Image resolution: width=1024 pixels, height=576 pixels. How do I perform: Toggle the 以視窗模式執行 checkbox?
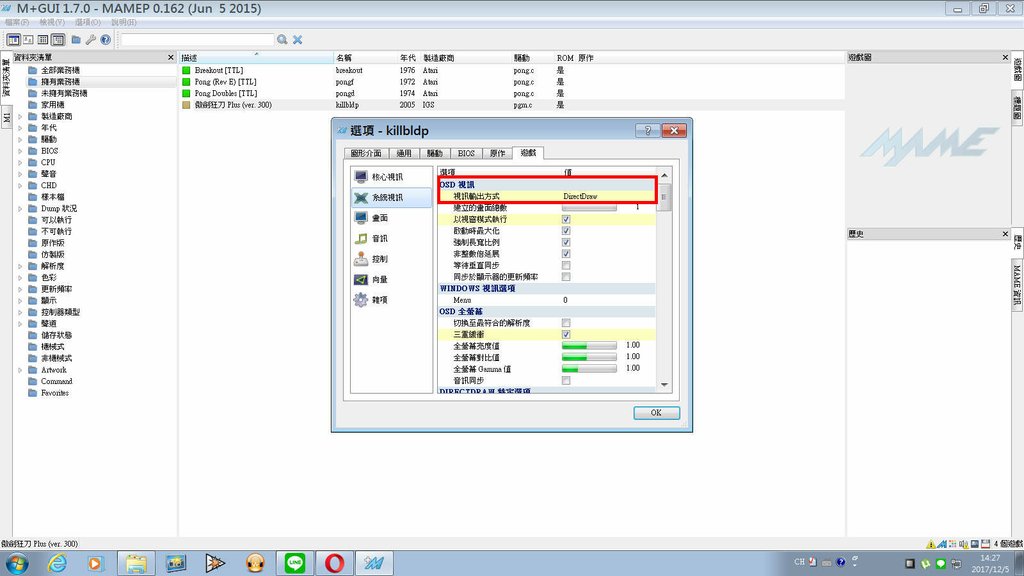point(566,219)
